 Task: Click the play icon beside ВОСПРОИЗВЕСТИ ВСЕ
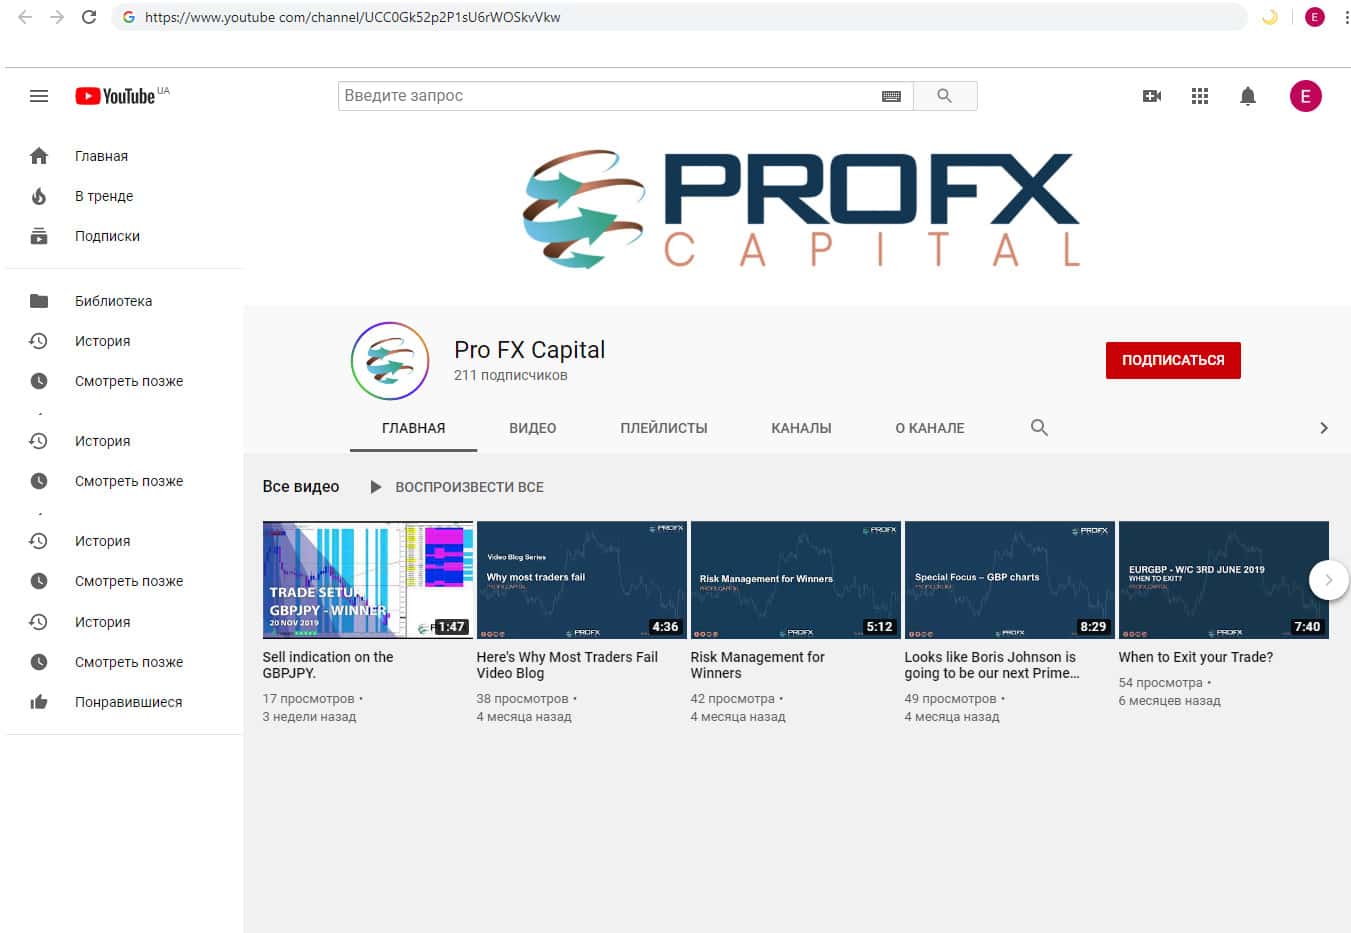(x=375, y=487)
